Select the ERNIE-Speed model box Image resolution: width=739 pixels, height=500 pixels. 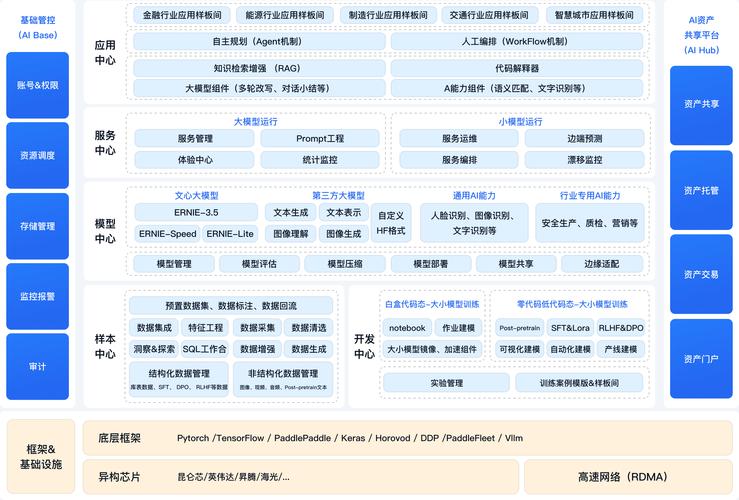(x=166, y=234)
